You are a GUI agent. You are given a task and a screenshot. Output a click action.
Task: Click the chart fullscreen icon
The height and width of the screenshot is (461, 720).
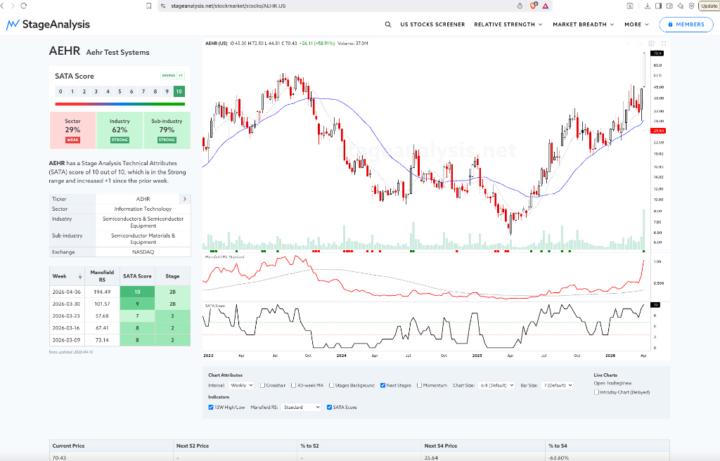[663, 44]
